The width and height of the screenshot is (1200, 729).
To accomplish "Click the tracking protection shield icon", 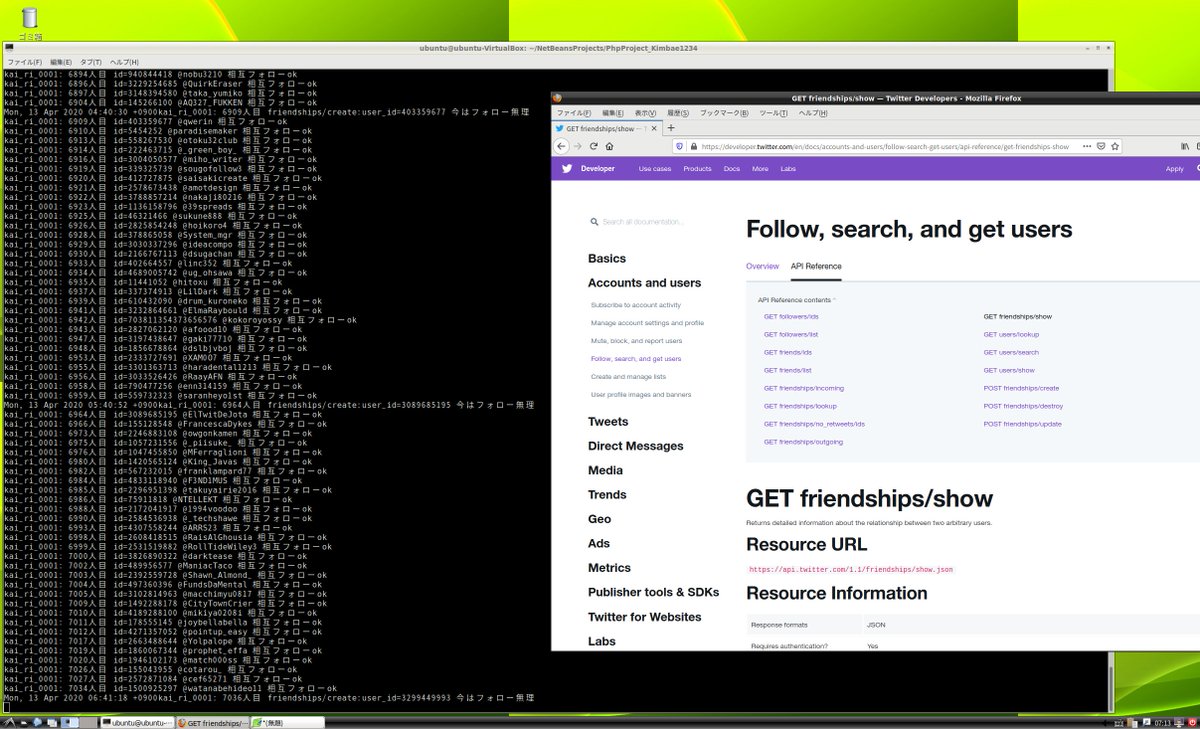I will coord(679,146).
